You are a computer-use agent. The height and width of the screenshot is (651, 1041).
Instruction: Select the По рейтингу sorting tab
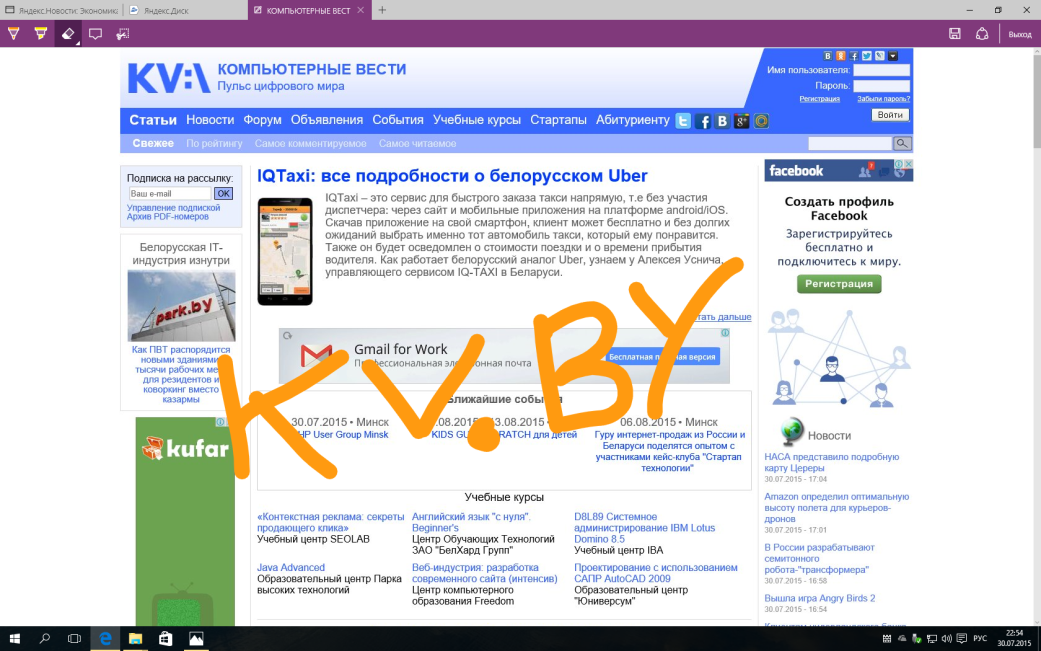click(214, 143)
